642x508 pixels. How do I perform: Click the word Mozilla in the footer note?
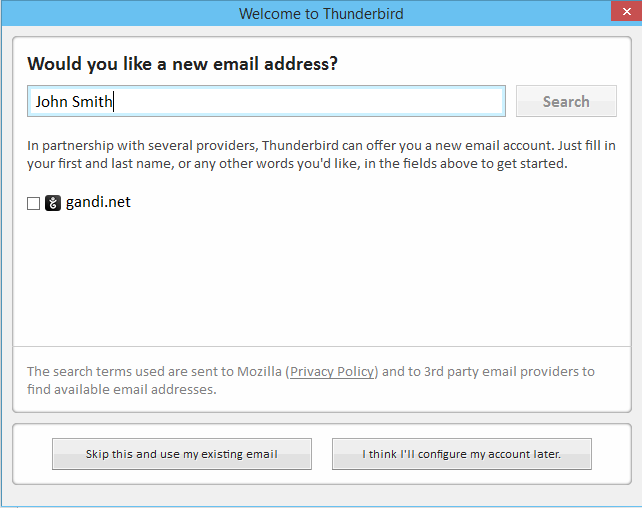tap(259, 371)
